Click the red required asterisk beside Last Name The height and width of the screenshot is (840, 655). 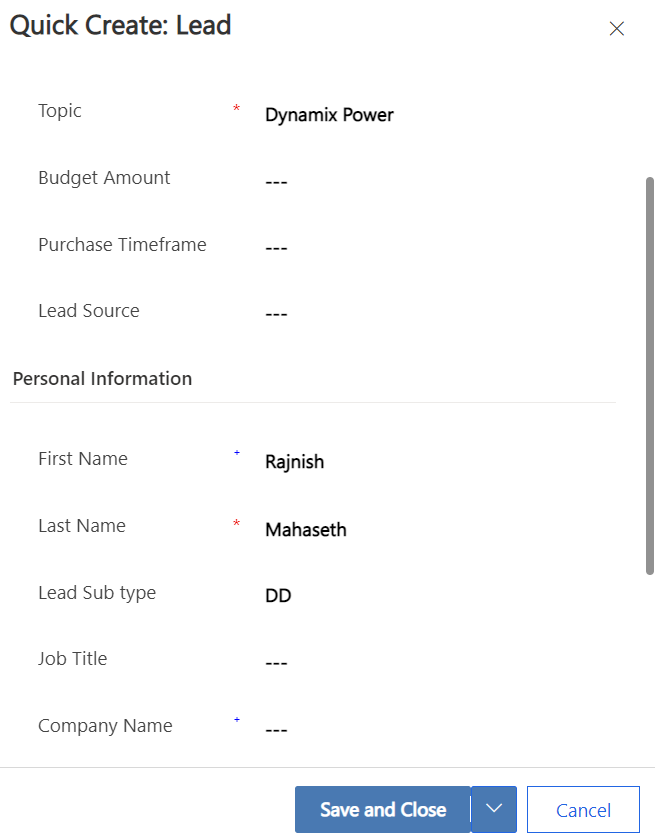pos(236,523)
